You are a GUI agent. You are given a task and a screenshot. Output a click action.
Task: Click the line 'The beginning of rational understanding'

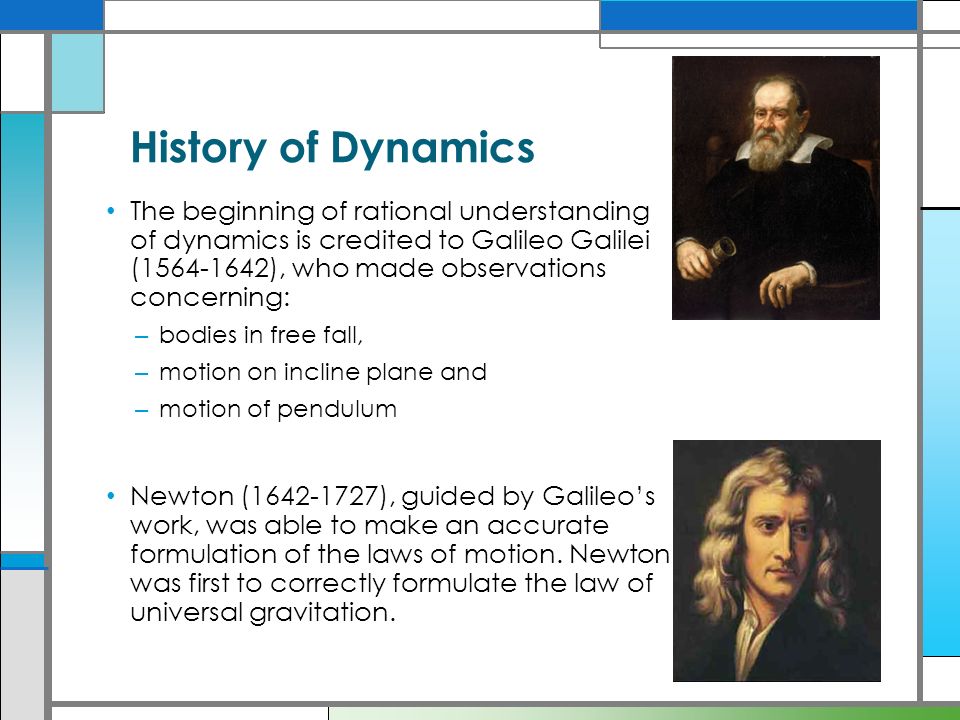(x=390, y=211)
